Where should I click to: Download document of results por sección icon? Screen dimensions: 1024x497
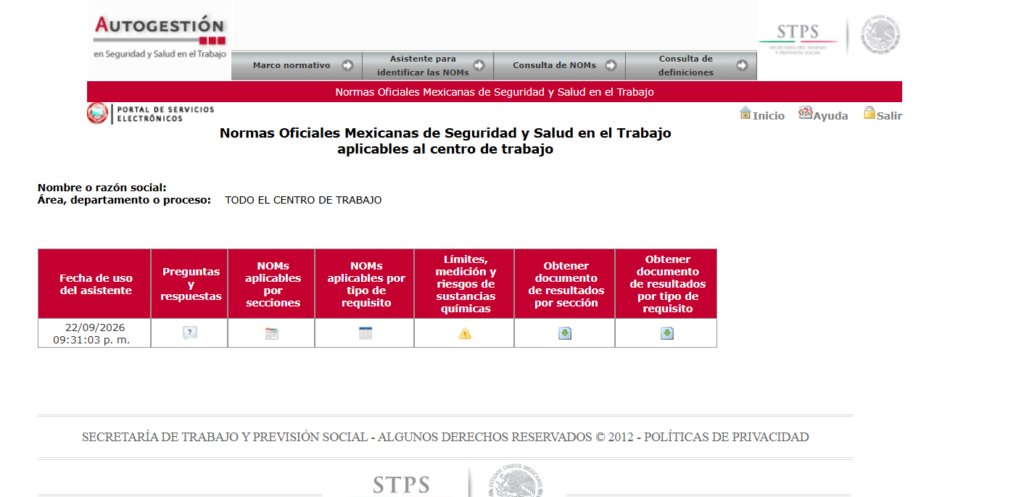(x=565, y=334)
